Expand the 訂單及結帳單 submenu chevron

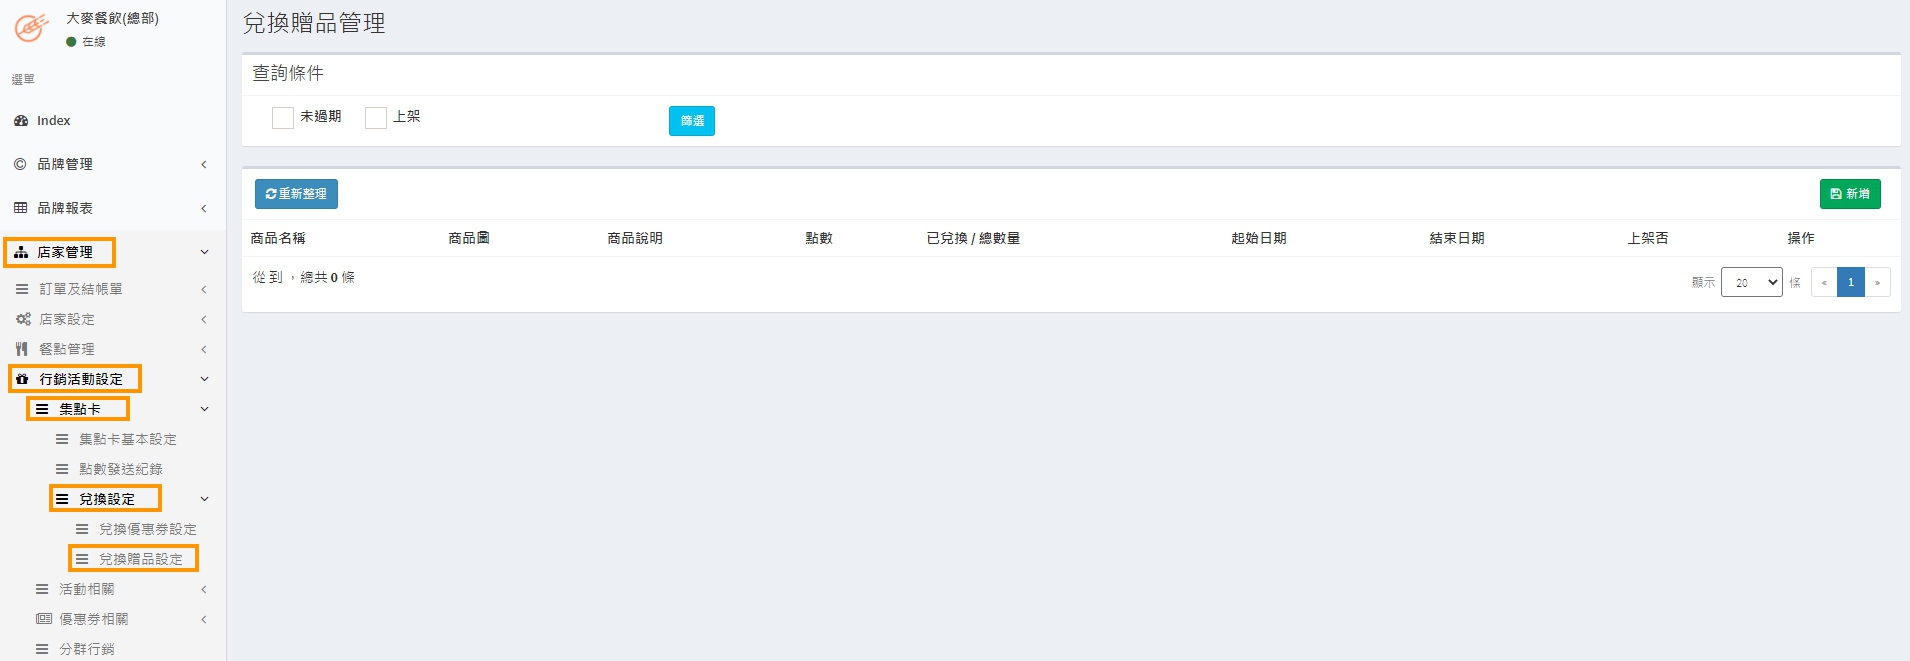(x=204, y=289)
